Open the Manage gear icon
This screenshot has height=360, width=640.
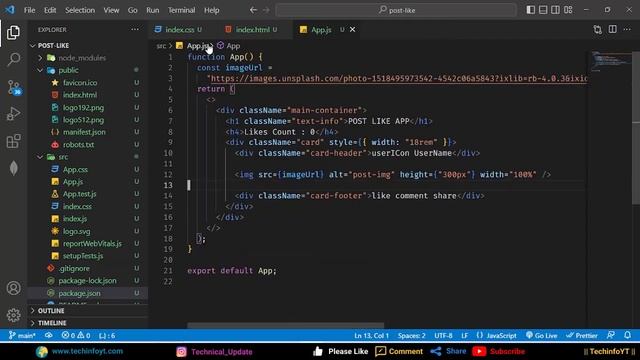[13, 315]
